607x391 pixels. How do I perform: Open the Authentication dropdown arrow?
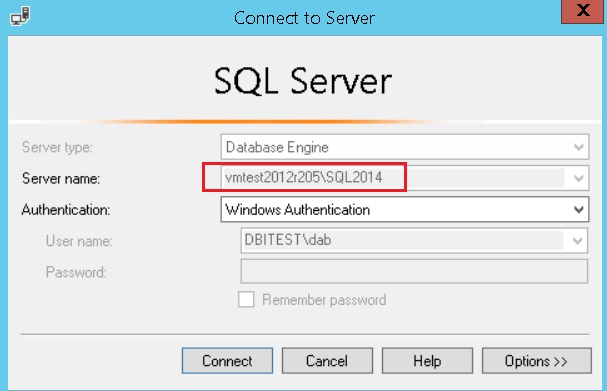tap(579, 209)
